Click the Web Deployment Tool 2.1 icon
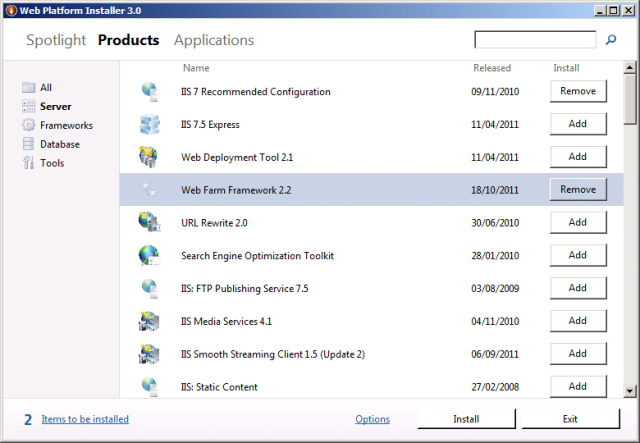640x443 pixels. tap(150, 157)
